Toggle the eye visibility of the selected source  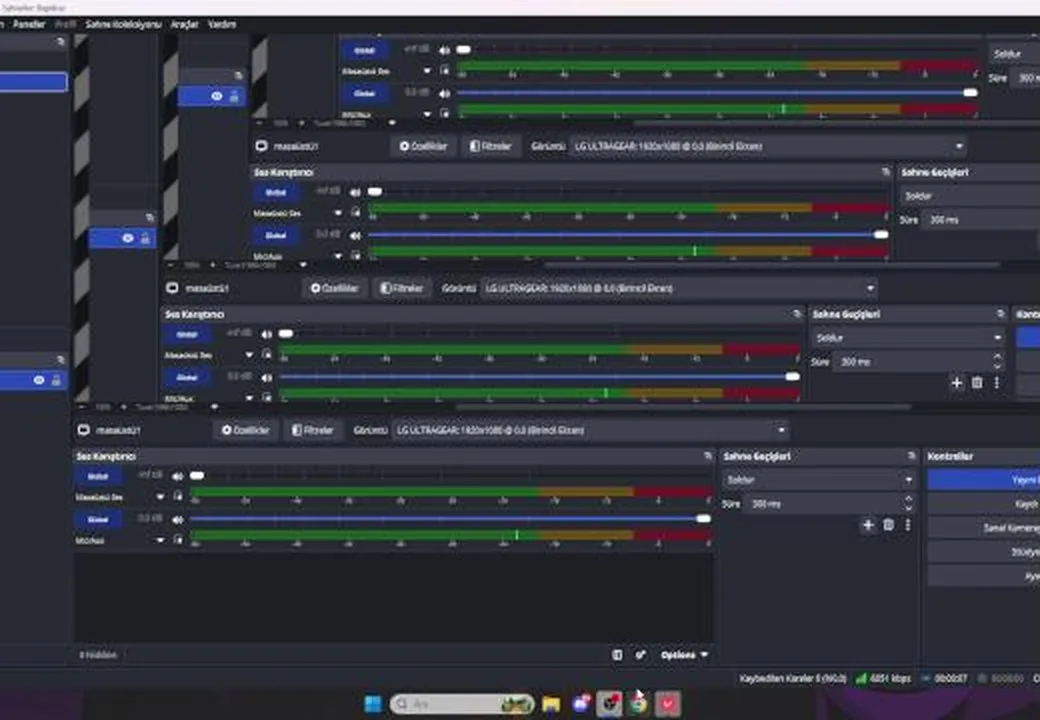[39, 380]
